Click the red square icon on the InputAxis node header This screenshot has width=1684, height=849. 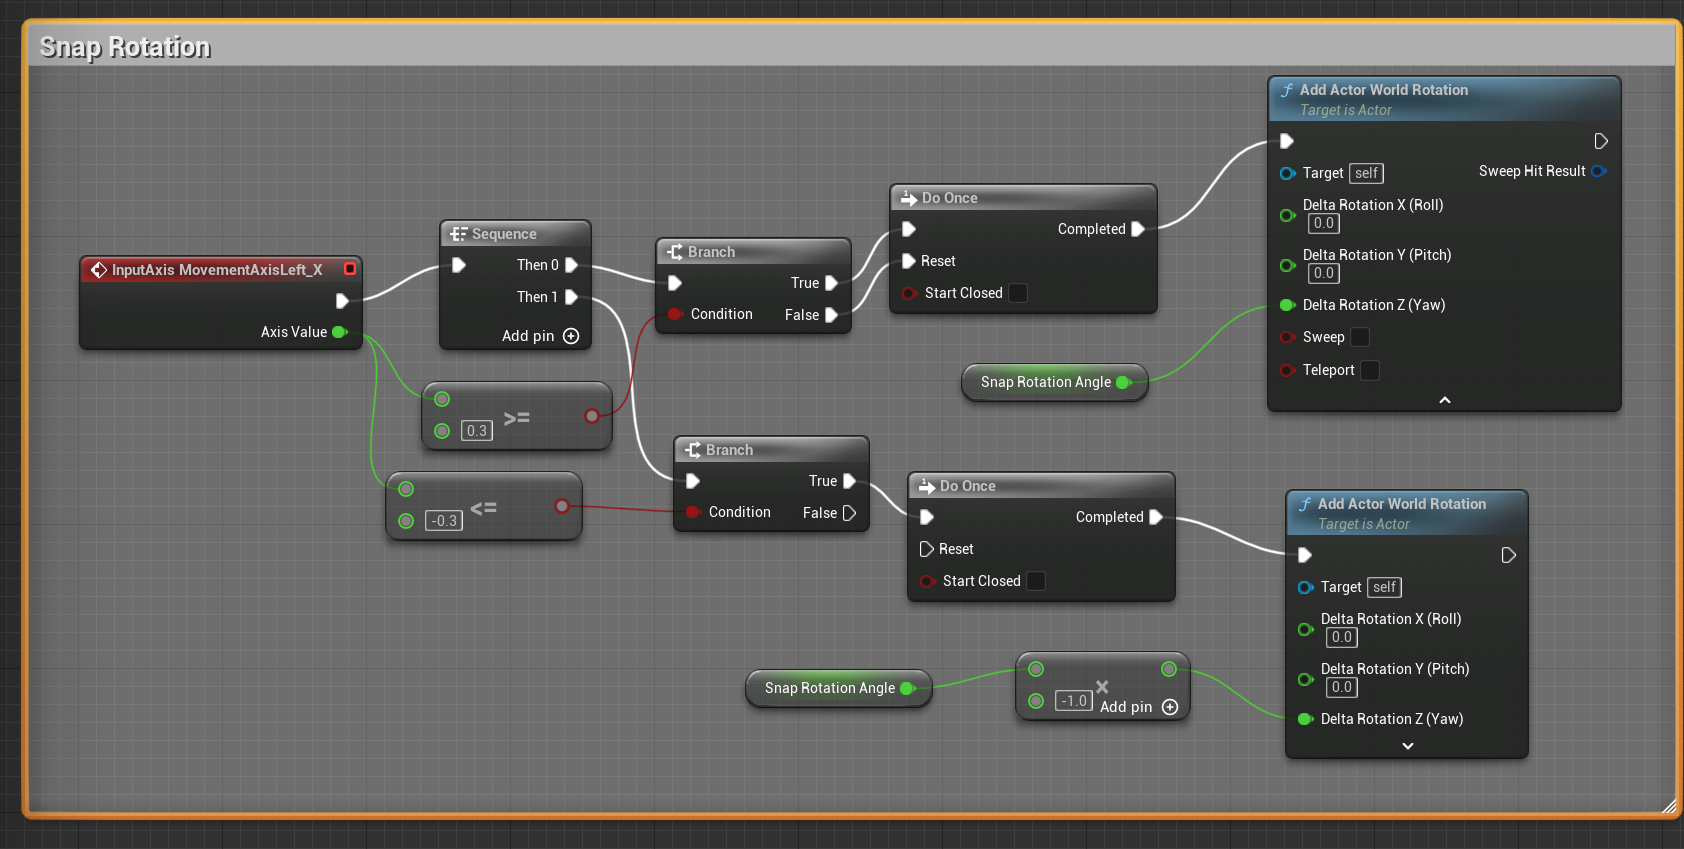pos(350,269)
